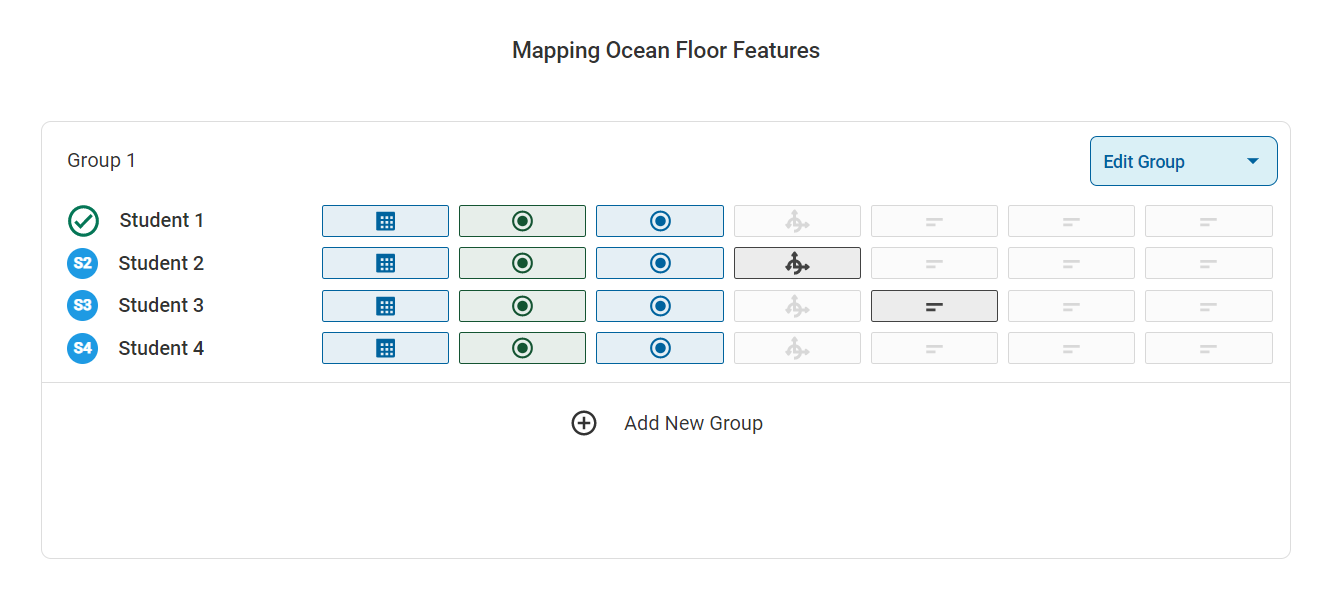This screenshot has width=1332, height=602.
Task: Click the Add New Group link
Action: 693,423
